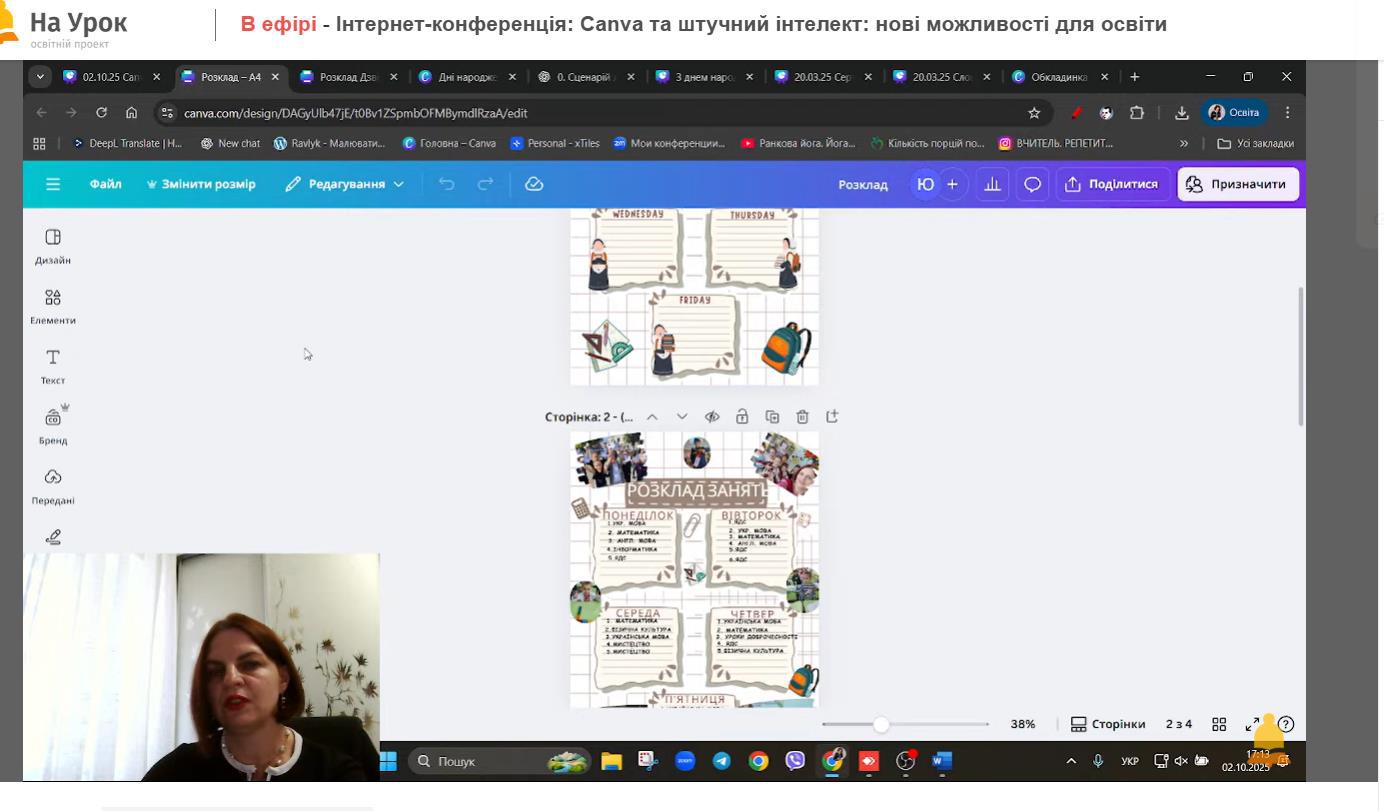Hide page 2 with eye icon
Screen dimensions: 1384x811
click(712, 416)
